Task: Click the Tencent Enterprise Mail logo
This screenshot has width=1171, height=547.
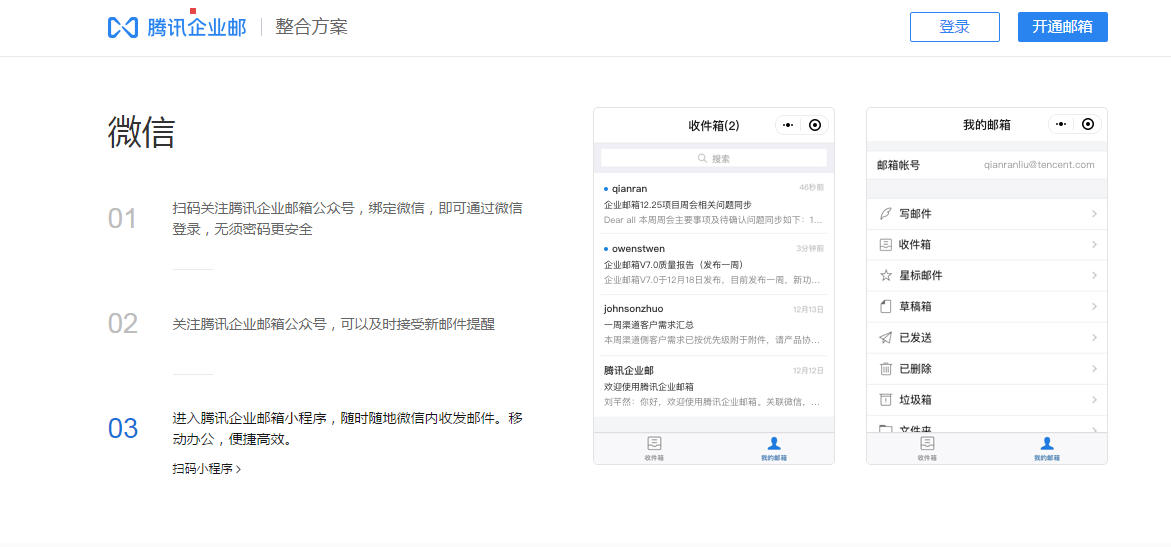Action: pyautogui.click(x=176, y=27)
